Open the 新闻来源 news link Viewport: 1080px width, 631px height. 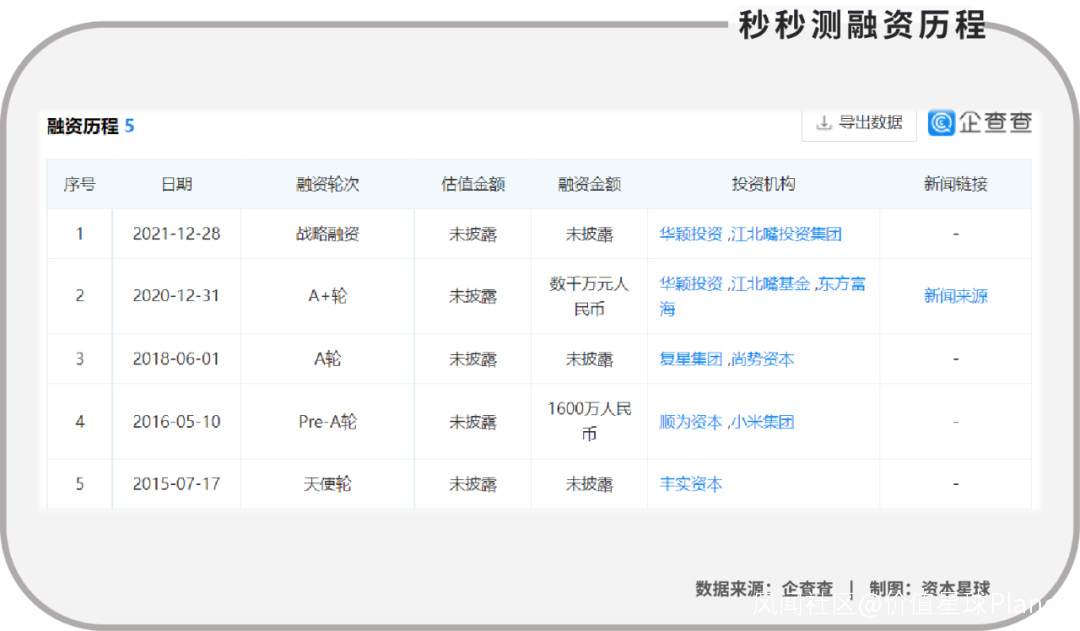coord(955,296)
